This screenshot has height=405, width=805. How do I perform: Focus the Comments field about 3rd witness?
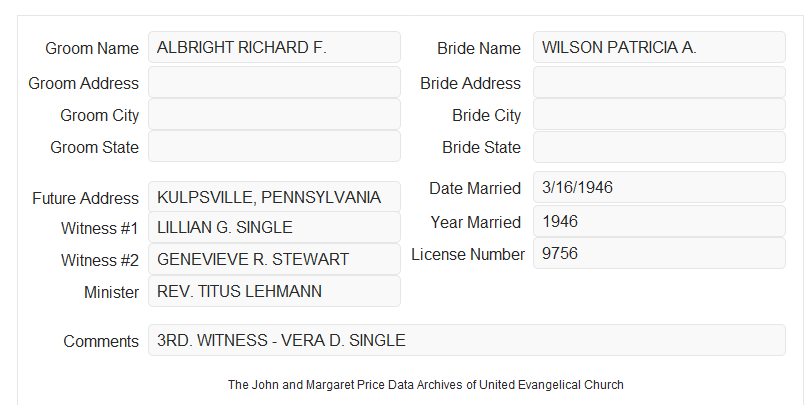(x=467, y=340)
